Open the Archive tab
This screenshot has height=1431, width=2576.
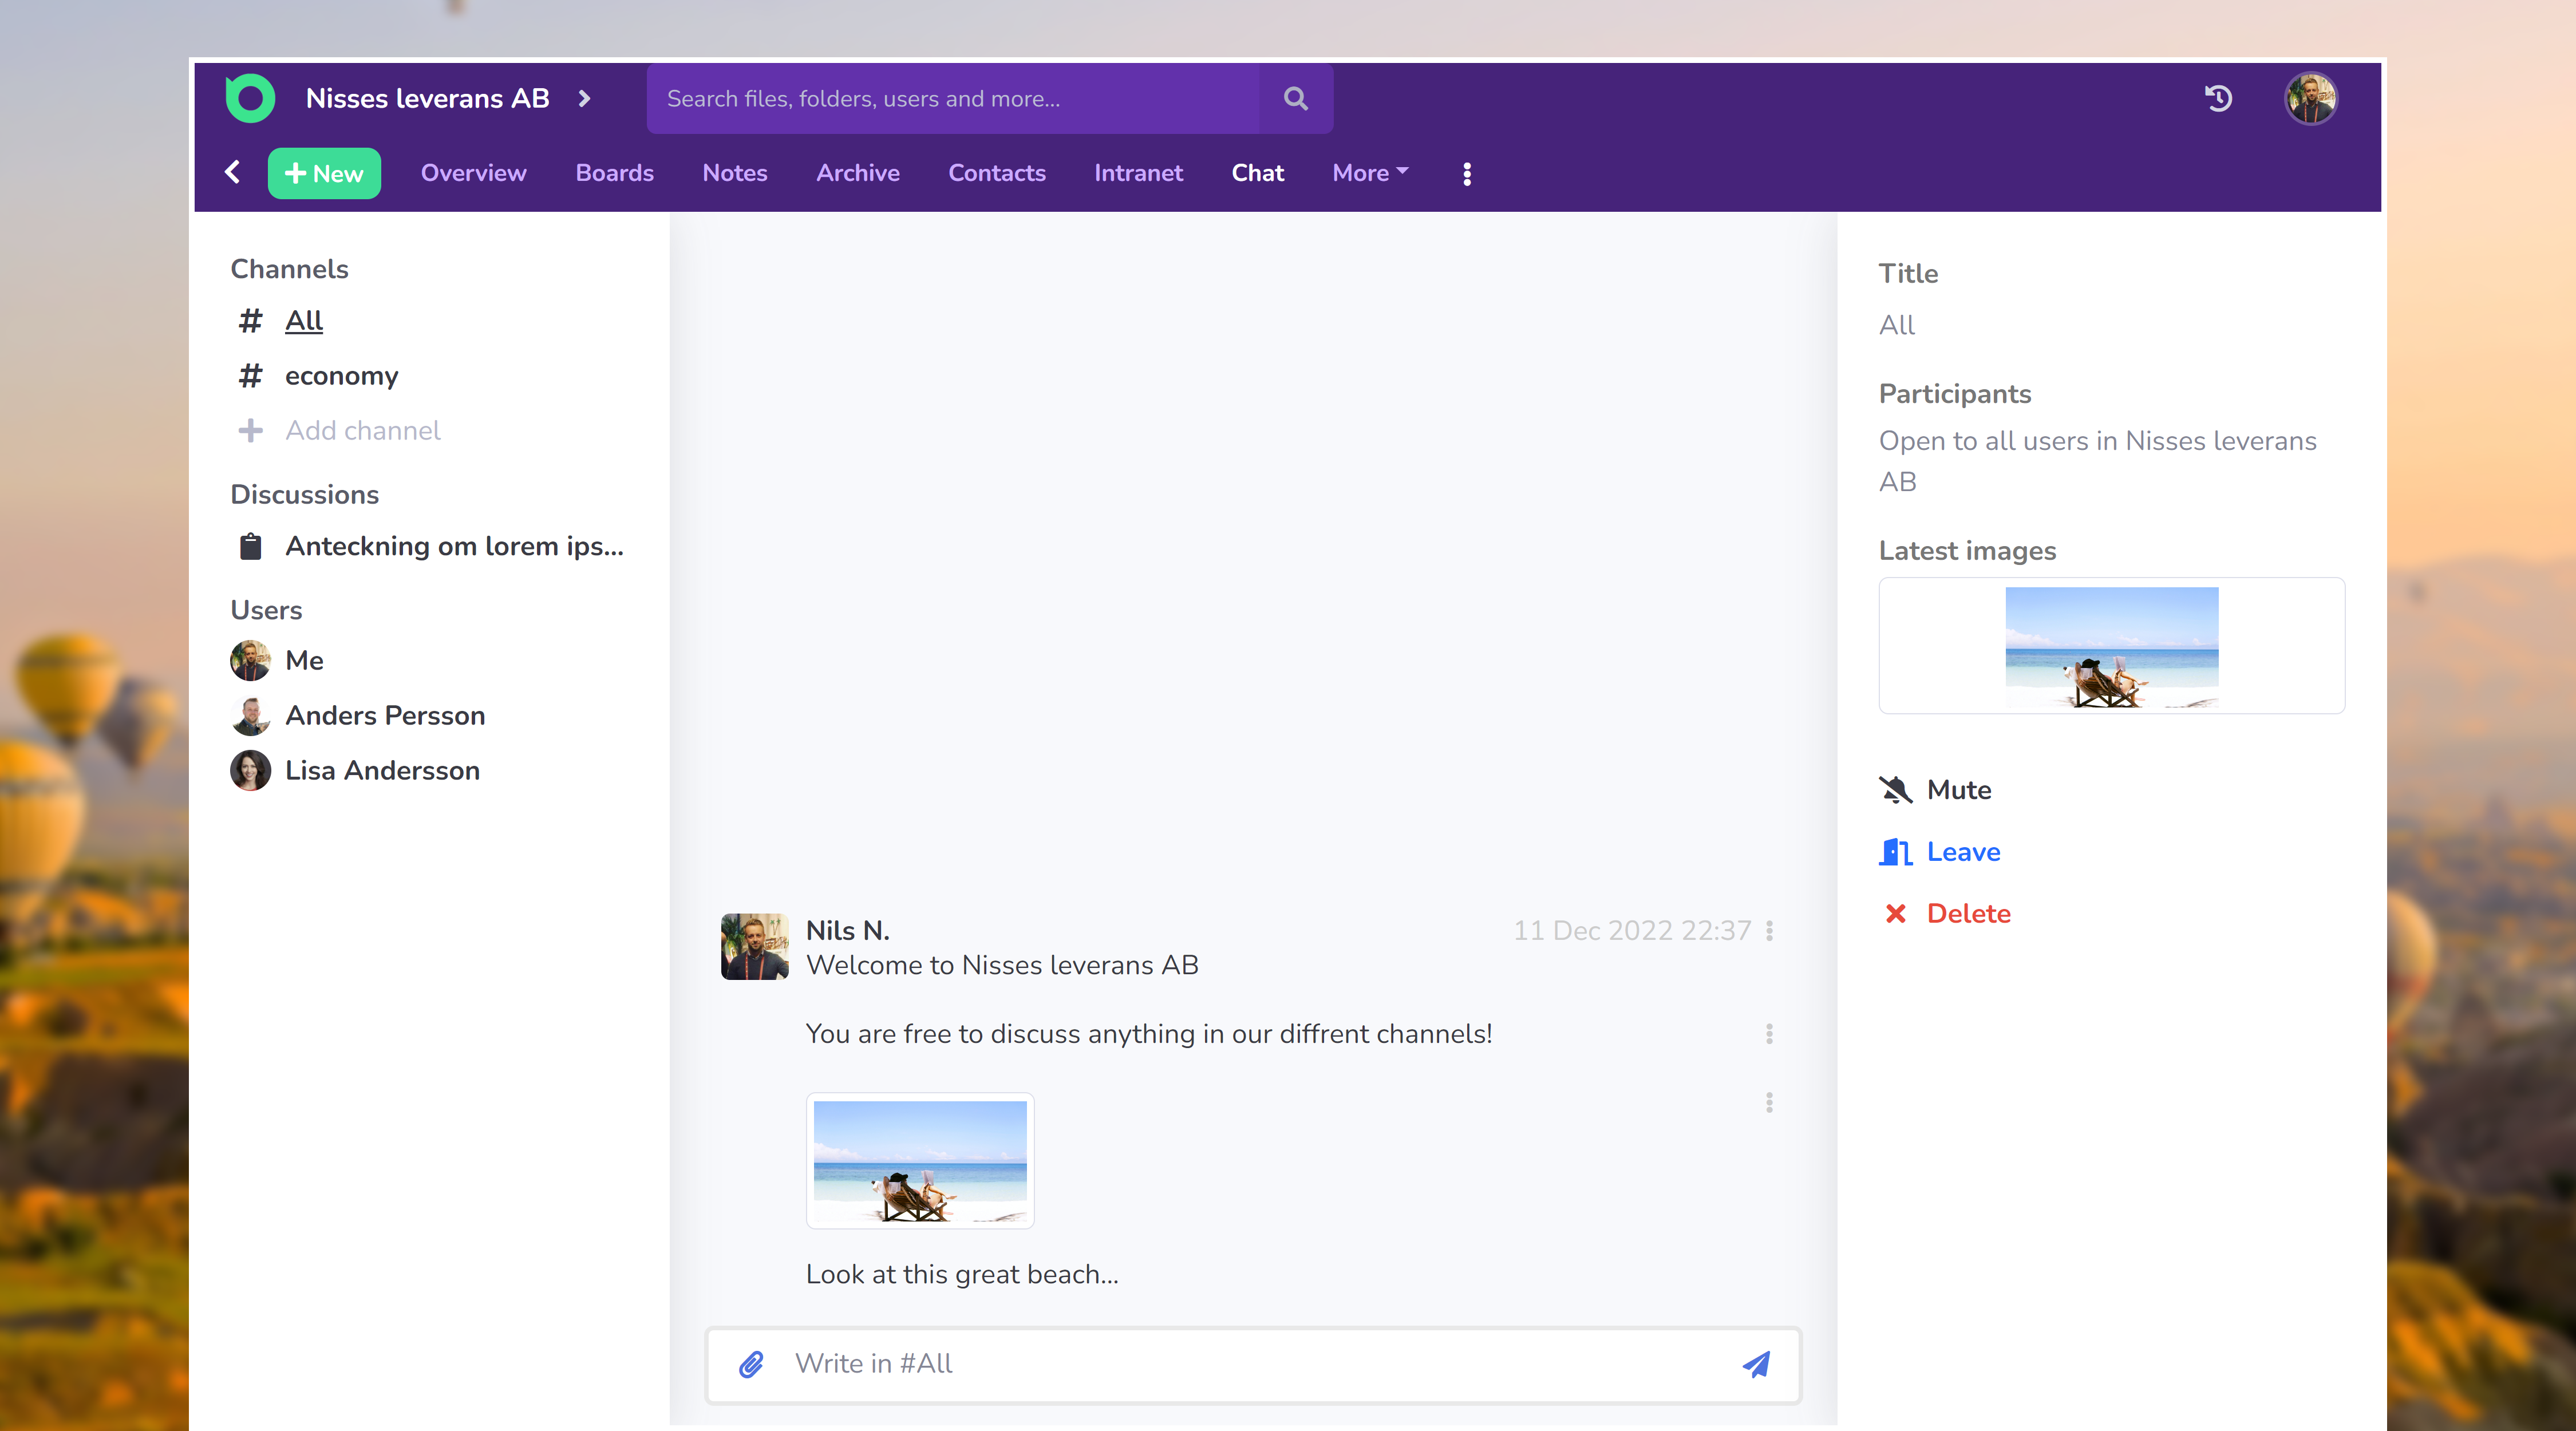[x=857, y=173]
